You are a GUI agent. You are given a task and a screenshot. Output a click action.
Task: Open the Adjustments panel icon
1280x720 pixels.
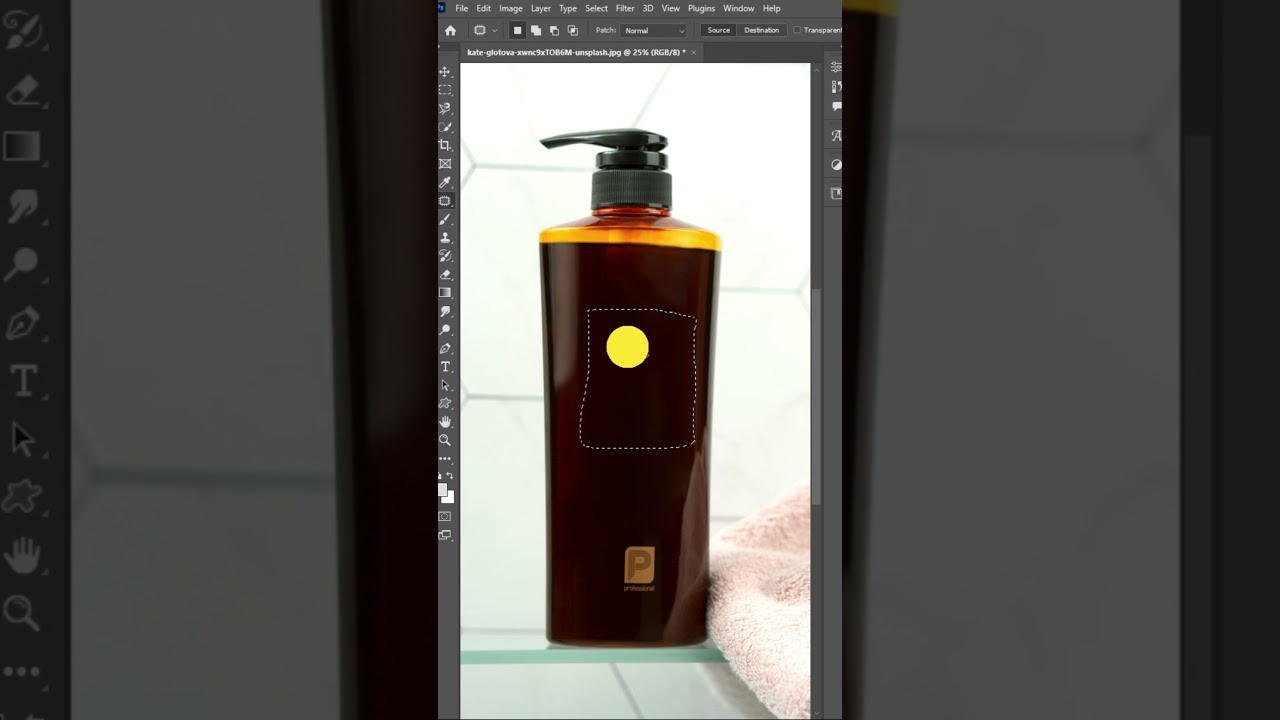(836, 165)
